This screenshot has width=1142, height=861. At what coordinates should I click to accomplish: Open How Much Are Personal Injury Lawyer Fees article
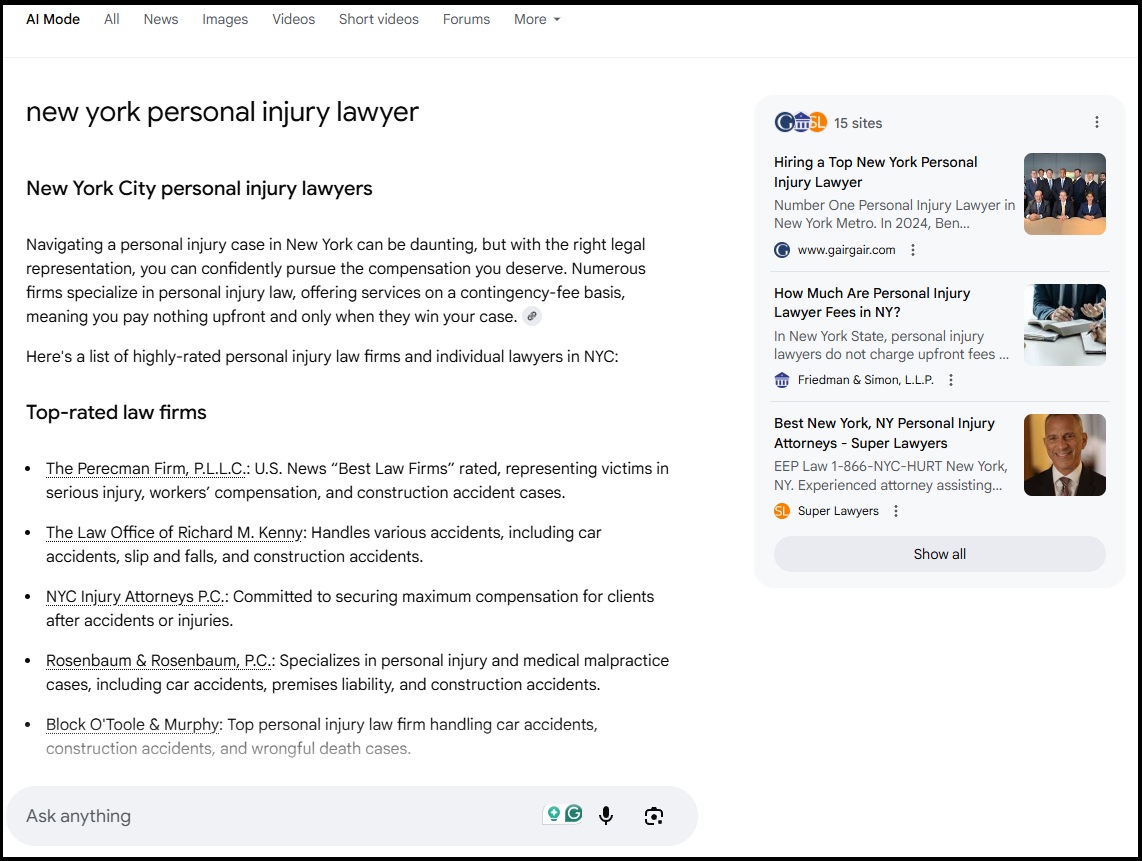tap(872, 302)
